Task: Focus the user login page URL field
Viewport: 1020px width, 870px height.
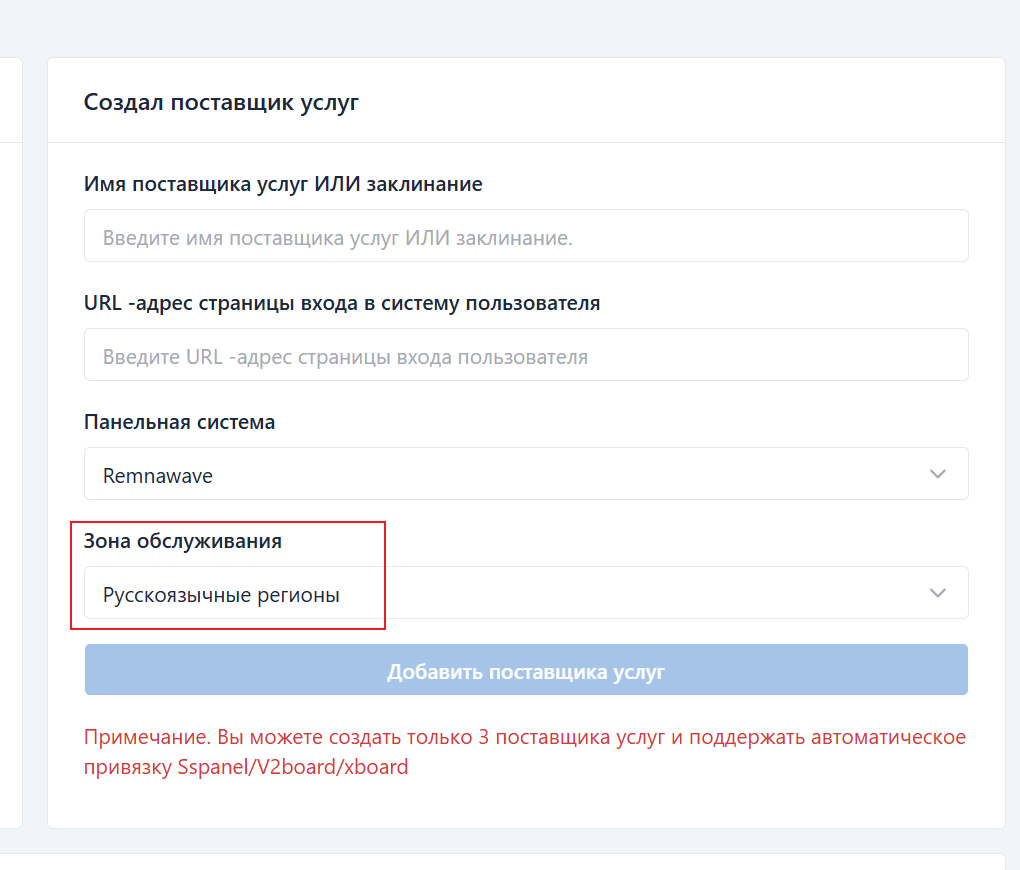Action: [x=527, y=354]
